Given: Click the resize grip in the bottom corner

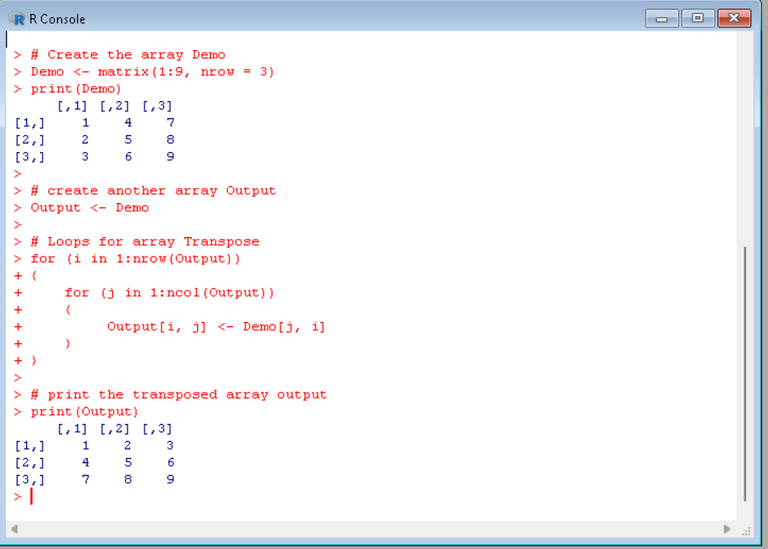Looking at the screenshot, I should point(746,531).
